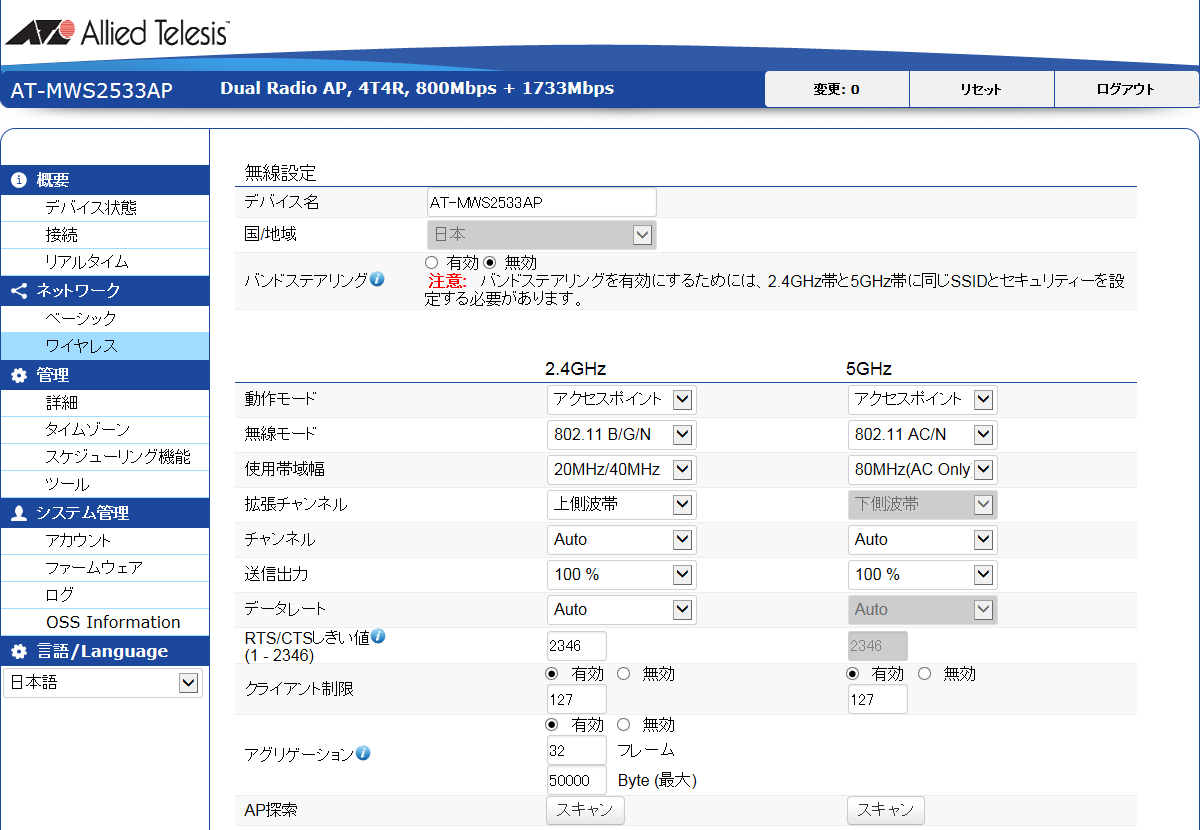
Task: Open アカウント page
Action: 105,540
